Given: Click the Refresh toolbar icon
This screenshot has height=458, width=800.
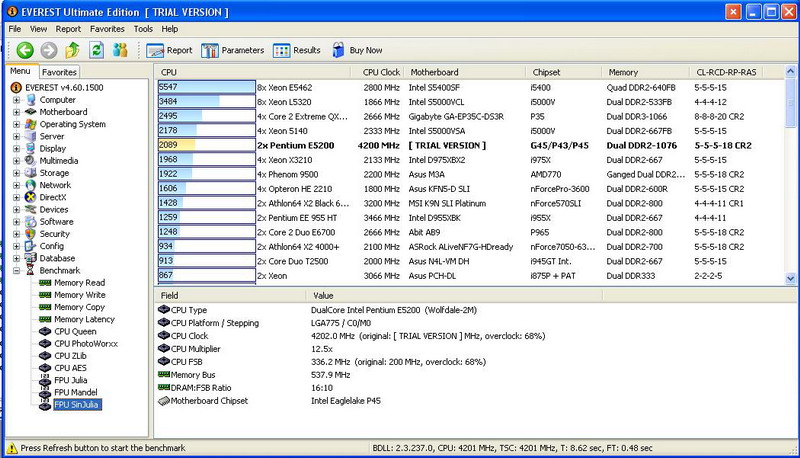Looking at the screenshot, I should tap(96, 50).
